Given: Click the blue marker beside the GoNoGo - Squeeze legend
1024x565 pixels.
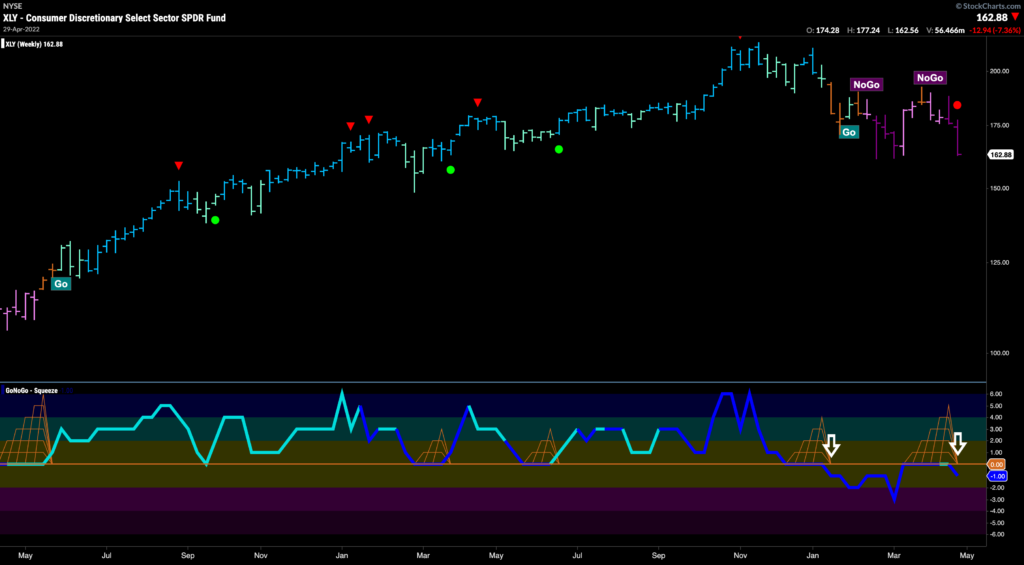Looking at the screenshot, I should click(3, 391).
